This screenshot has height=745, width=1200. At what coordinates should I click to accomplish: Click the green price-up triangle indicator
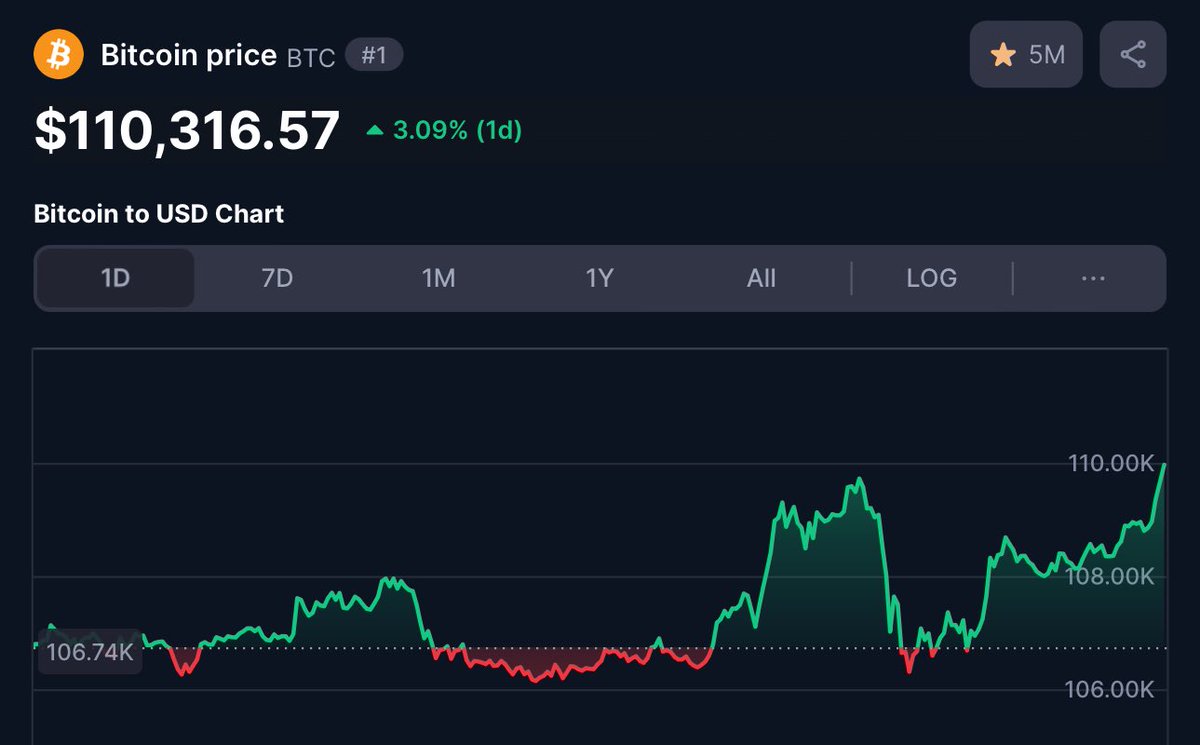(x=375, y=130)
